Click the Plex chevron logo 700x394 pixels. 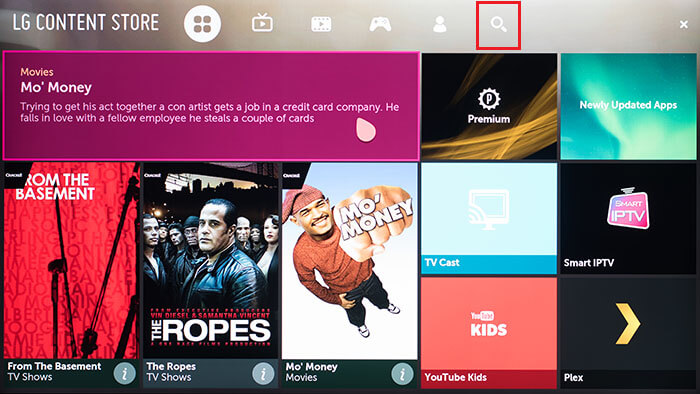[x=628, y=324]
